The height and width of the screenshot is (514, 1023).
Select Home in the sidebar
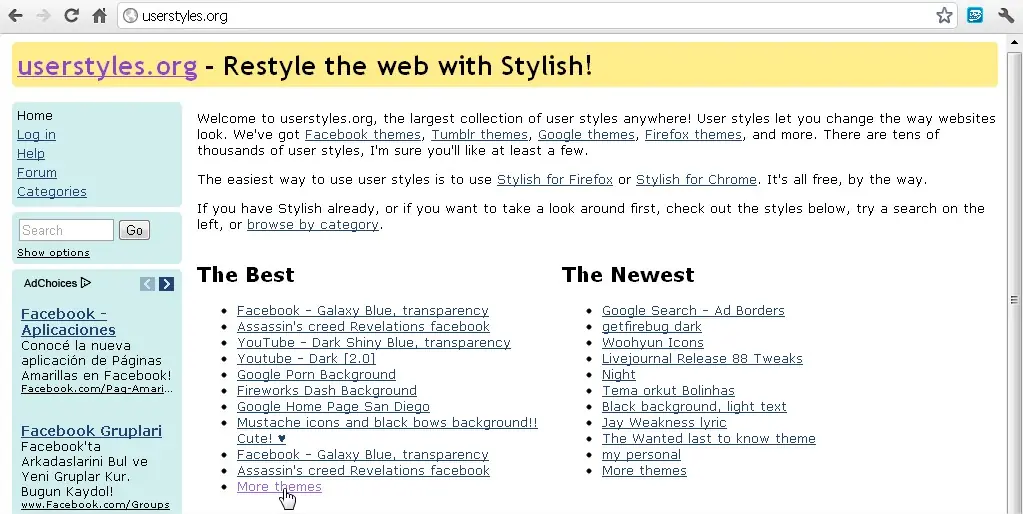(x=35, y=115)
